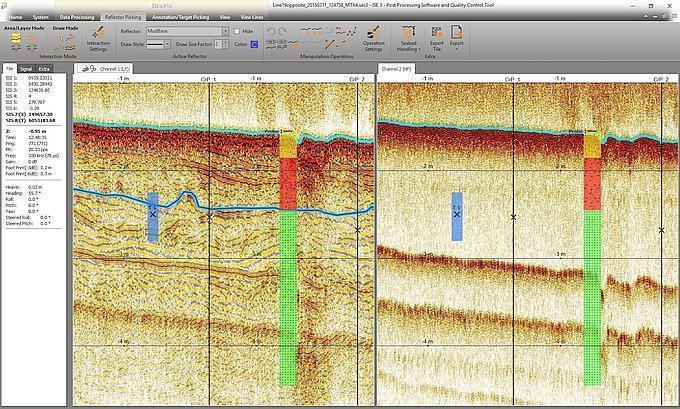680x409 pixels.
Task: Click the blue reflector Color swatch
Action: coord(255,44)
